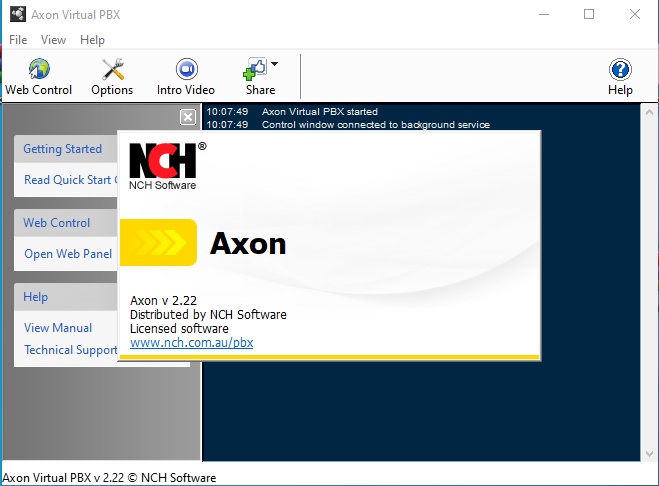Click the Help sidebar section header
659x486 pixels.
pos(66,297)
